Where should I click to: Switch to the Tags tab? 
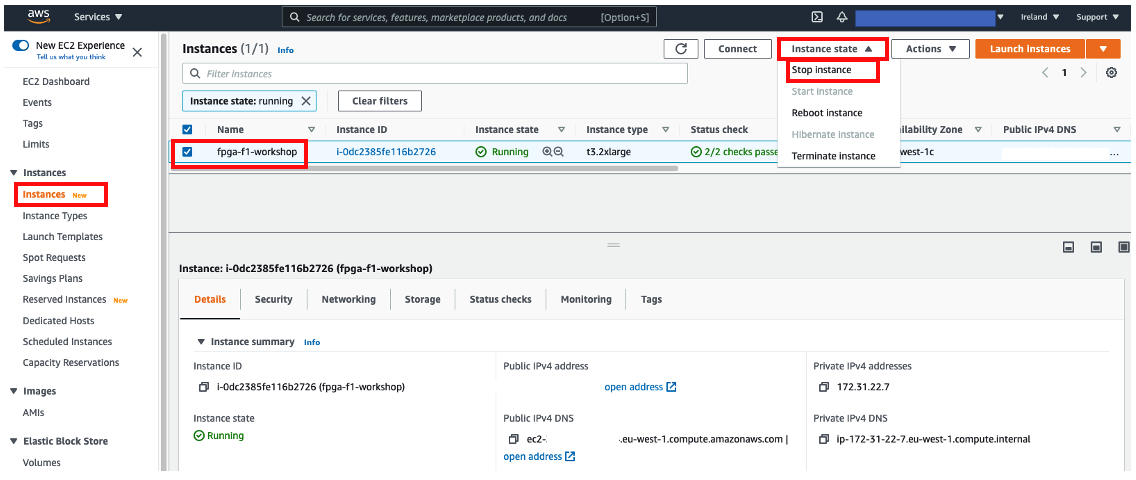click(651, 299)
